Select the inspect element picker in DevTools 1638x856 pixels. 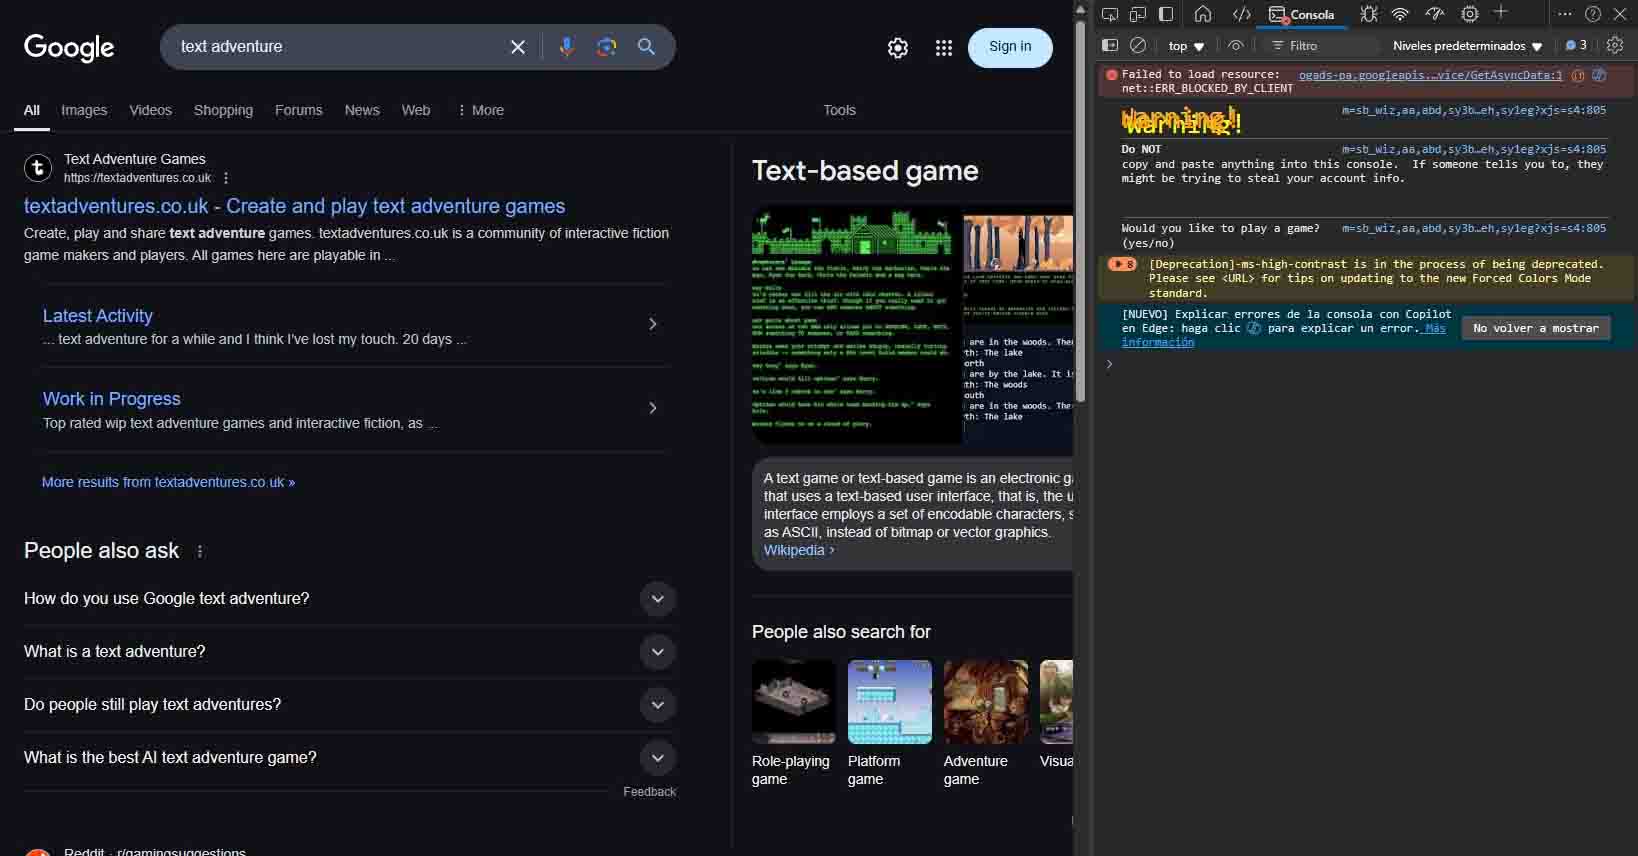(x=1110, y=14)
